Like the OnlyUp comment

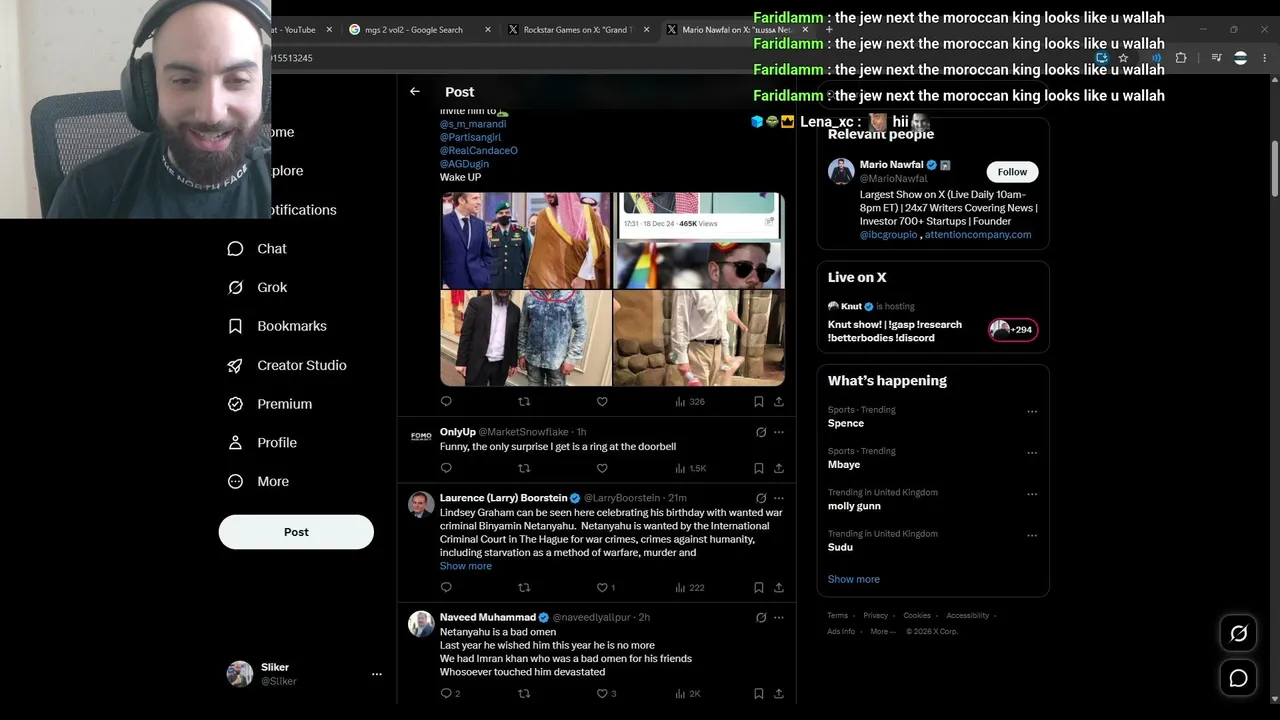pos(602,468)
